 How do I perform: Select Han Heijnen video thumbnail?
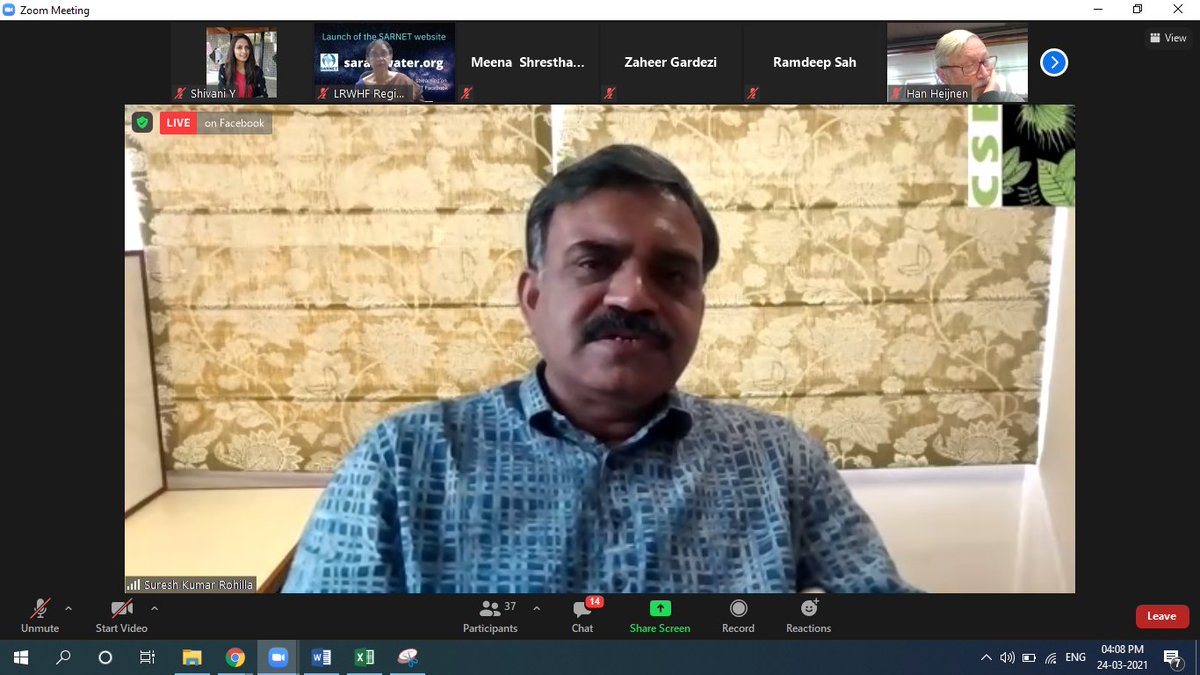pos(957,63)
